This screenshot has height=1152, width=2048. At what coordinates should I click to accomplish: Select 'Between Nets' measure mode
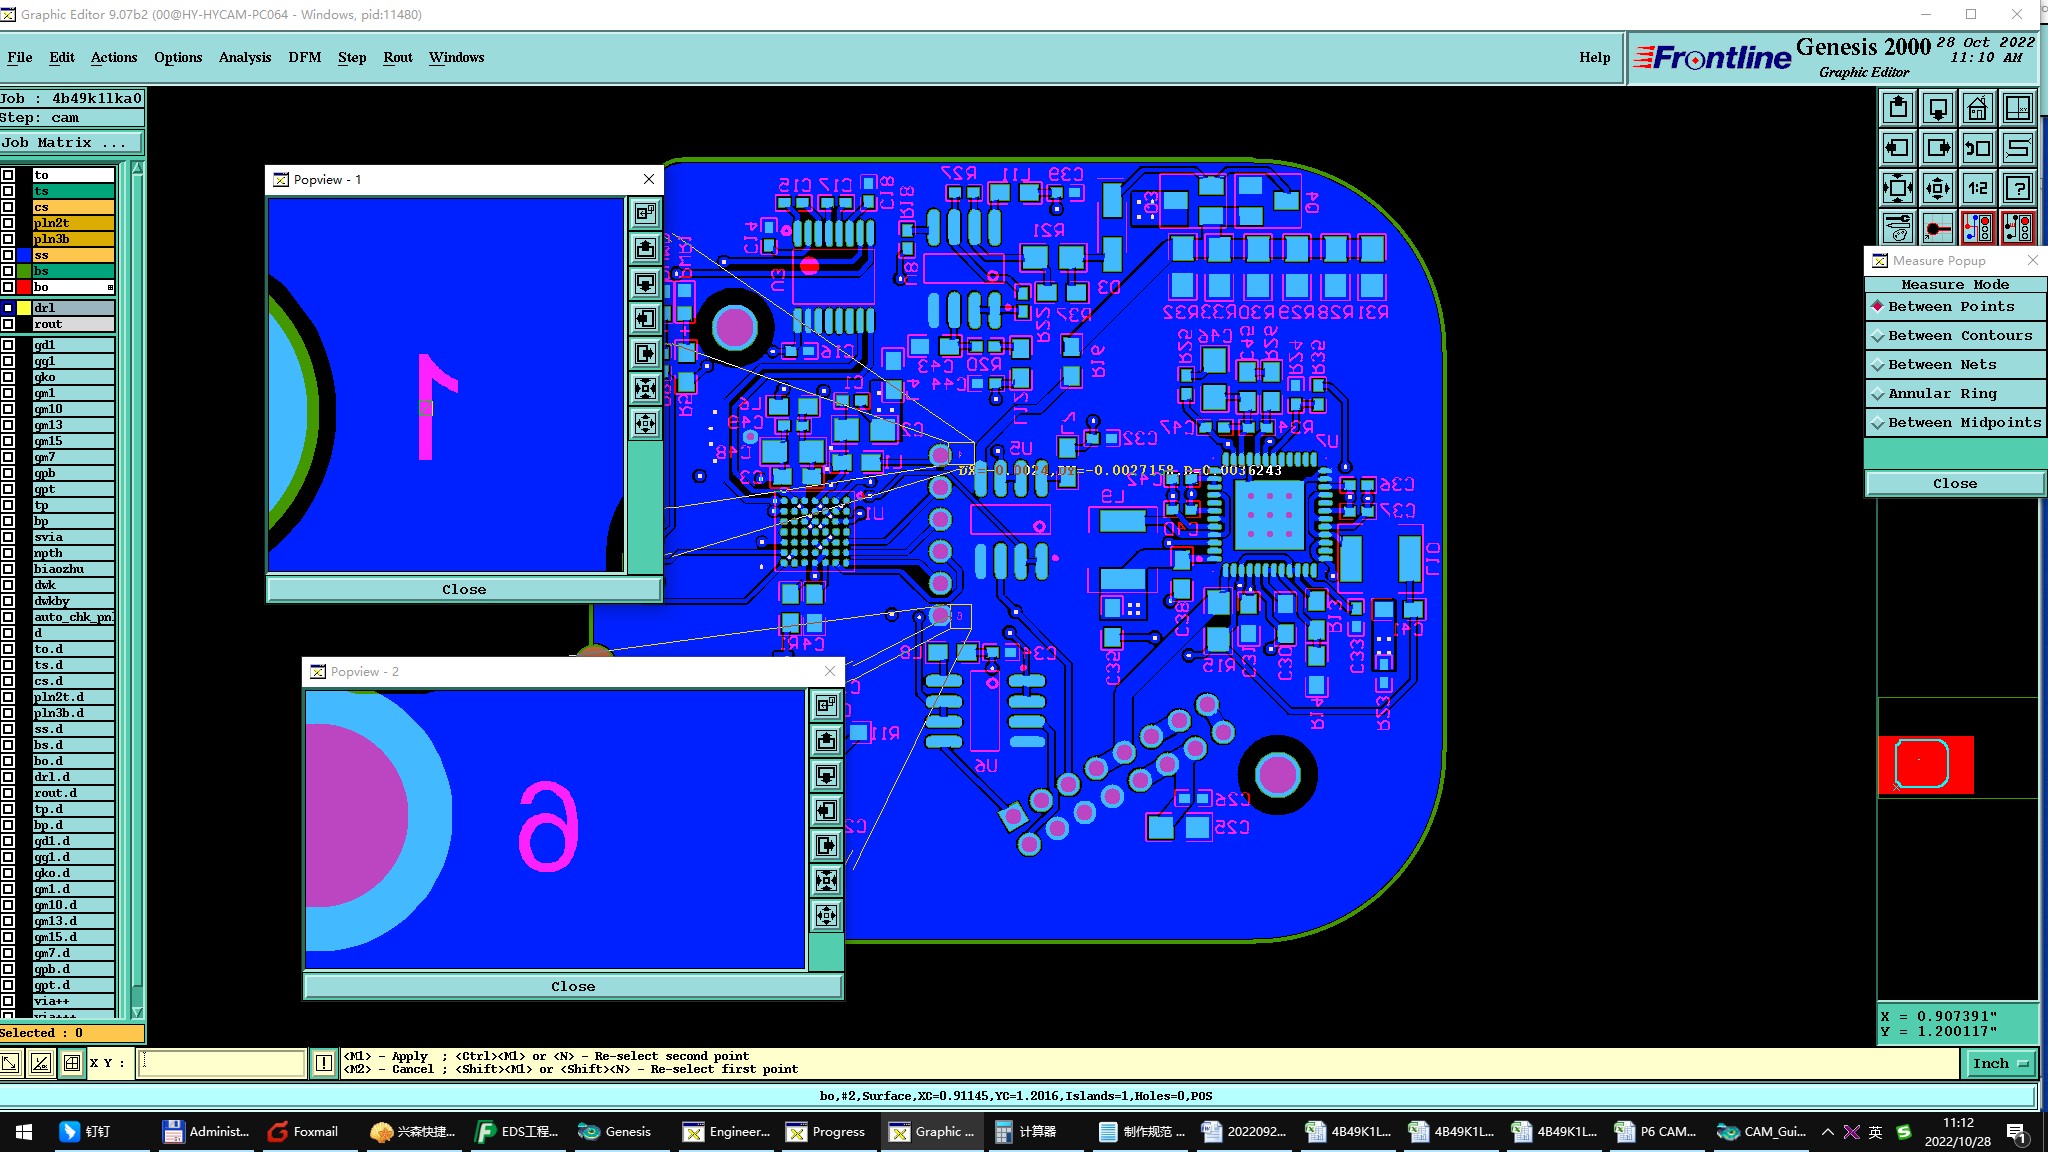pyautogui.click(x=1955, y=365)
